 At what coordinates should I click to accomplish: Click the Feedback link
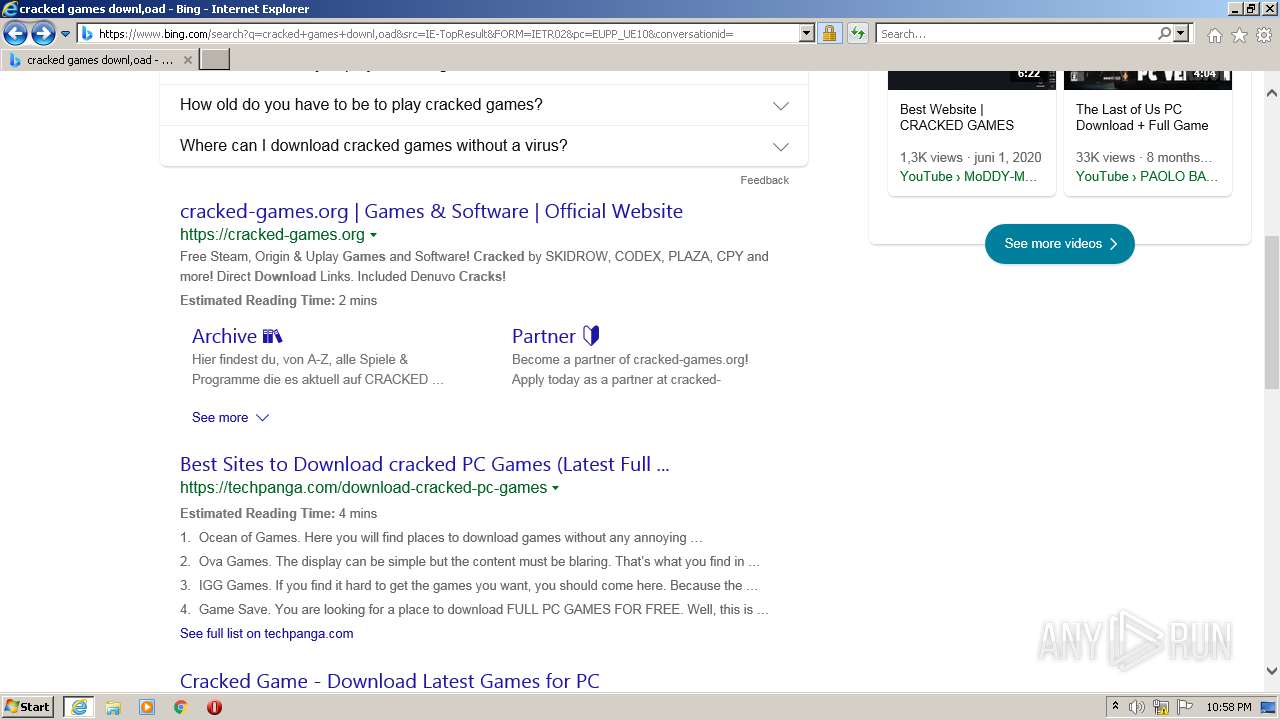pos(764,180)
